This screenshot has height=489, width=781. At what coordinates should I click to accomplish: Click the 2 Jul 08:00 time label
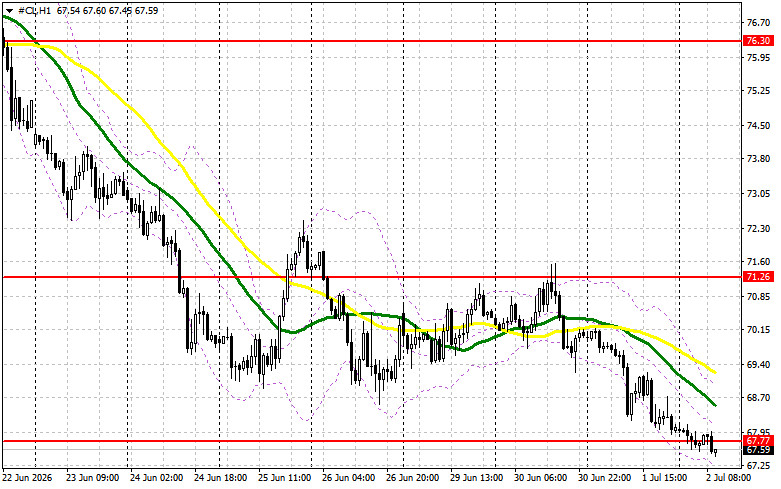click(729, 478)
